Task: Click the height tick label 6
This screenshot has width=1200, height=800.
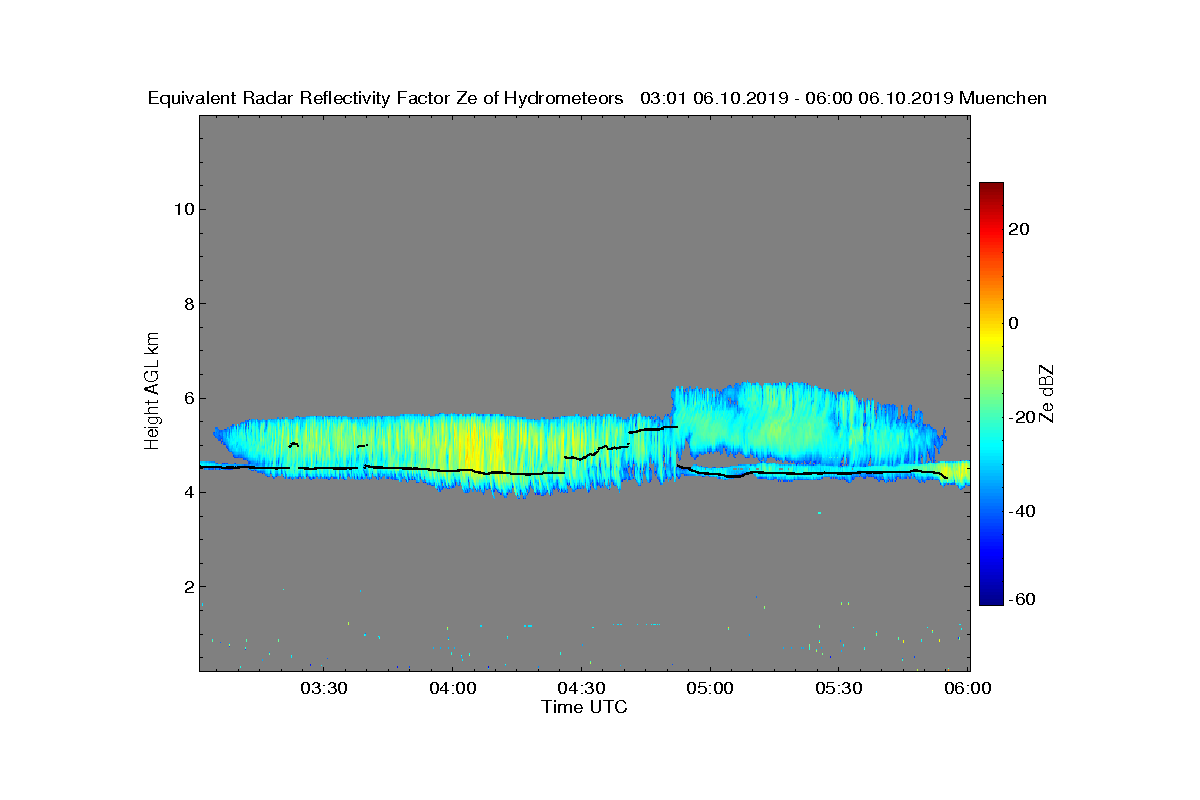Action: pyautogui.click(x=187, y=398)
